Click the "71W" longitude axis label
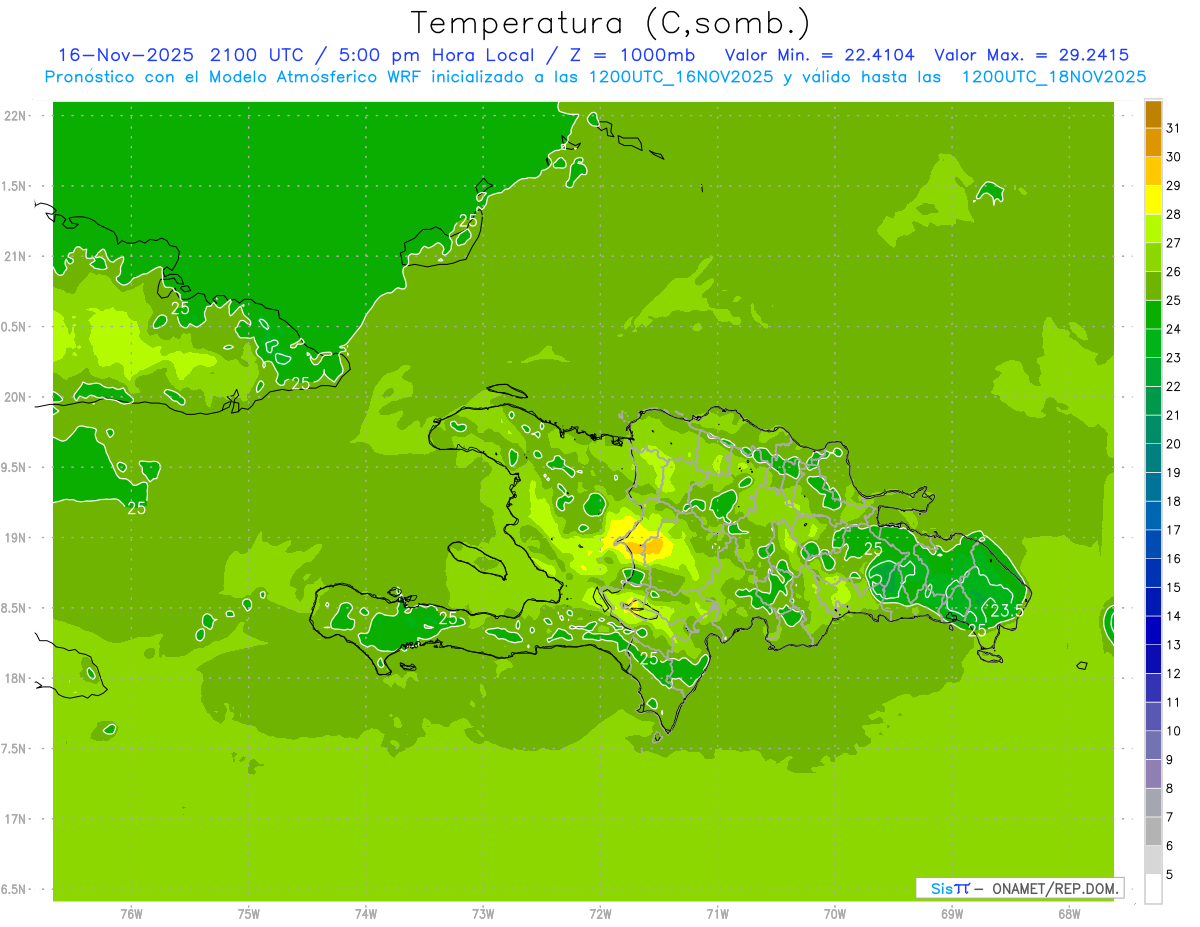1200x927 pixels. coord(717,914)
